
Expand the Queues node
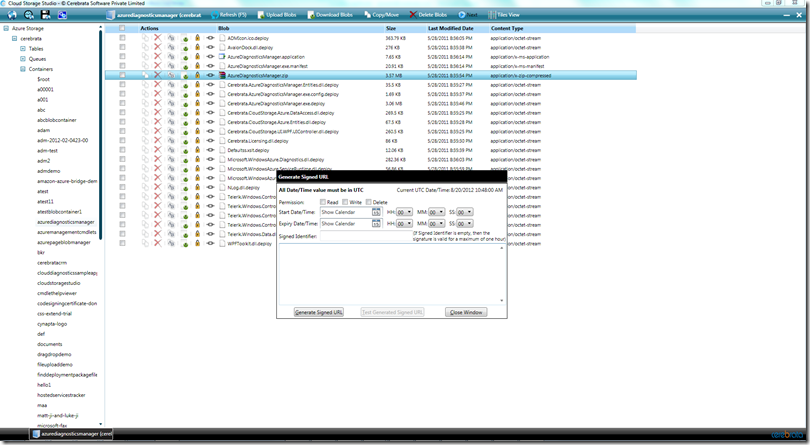(x=23, y=59)
